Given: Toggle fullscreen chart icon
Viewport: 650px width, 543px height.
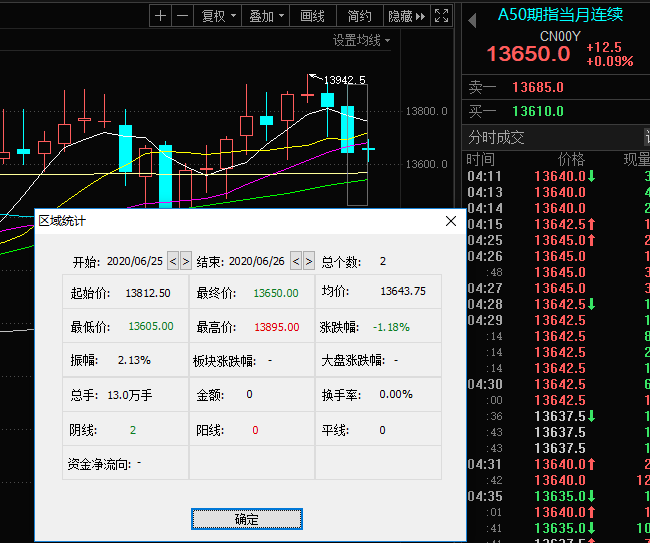Looking at the screenshot, I should pos(441,16).
